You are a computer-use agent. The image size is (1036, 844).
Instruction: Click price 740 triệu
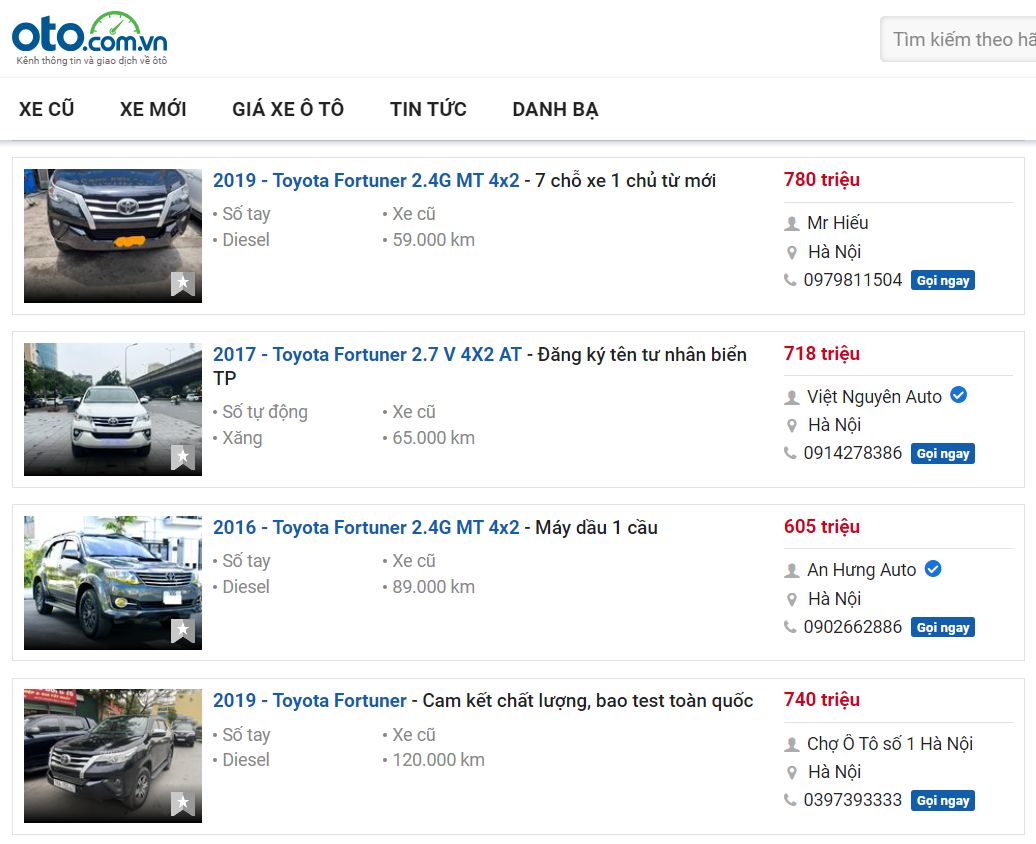click(x=822, y=700)
